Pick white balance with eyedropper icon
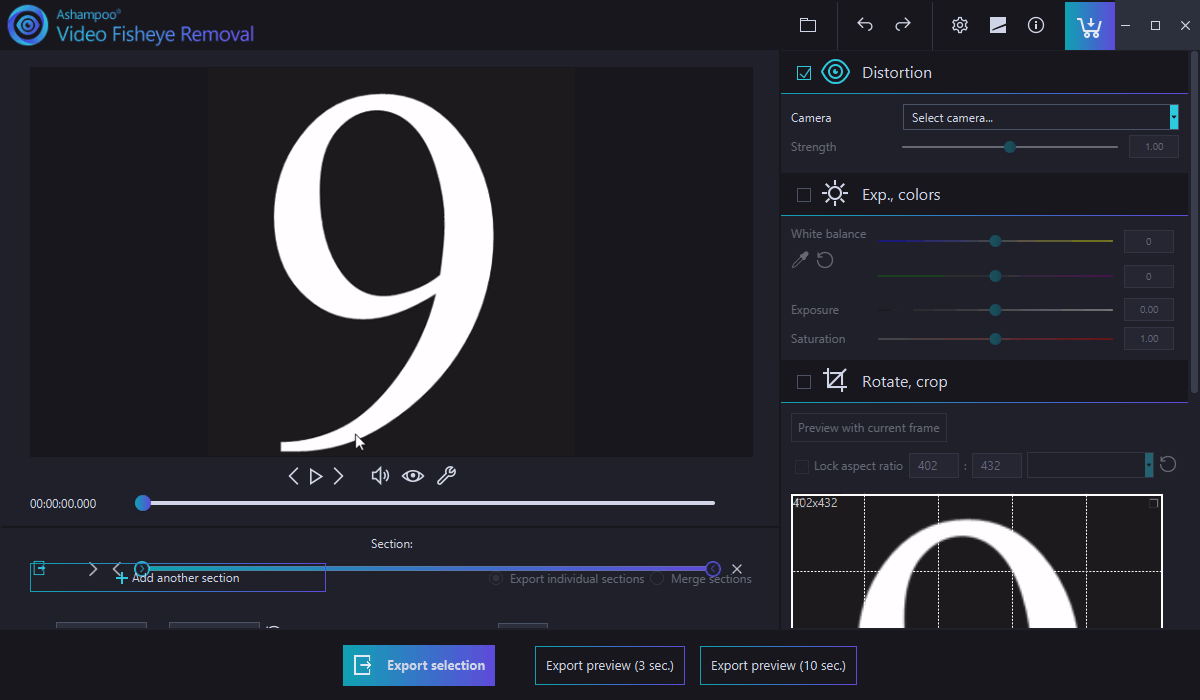Viewport: 1200px width, 700px height. [x=800, y=260]
